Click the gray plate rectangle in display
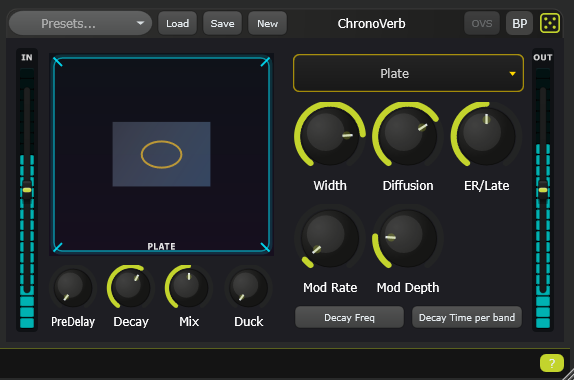 pyautogui.click(x=161, y=154)
